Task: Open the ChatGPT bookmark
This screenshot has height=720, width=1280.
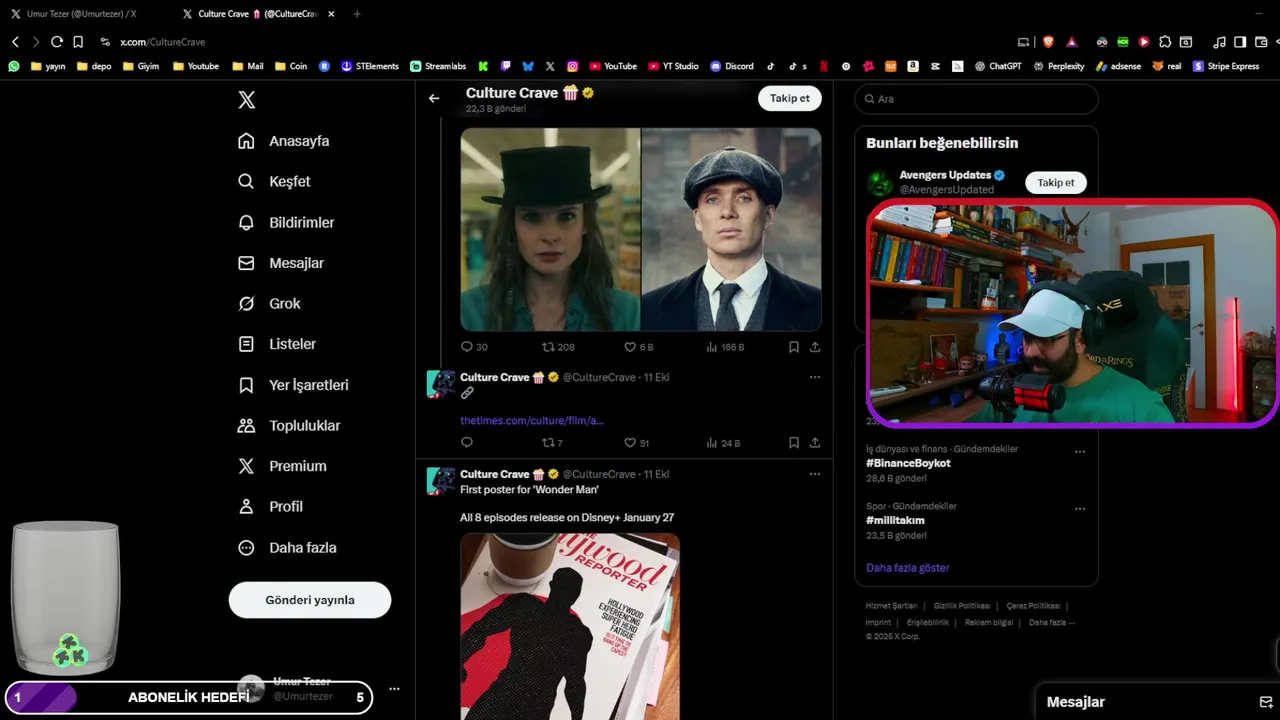Action: pyautogui.click(x=998, y=66)
